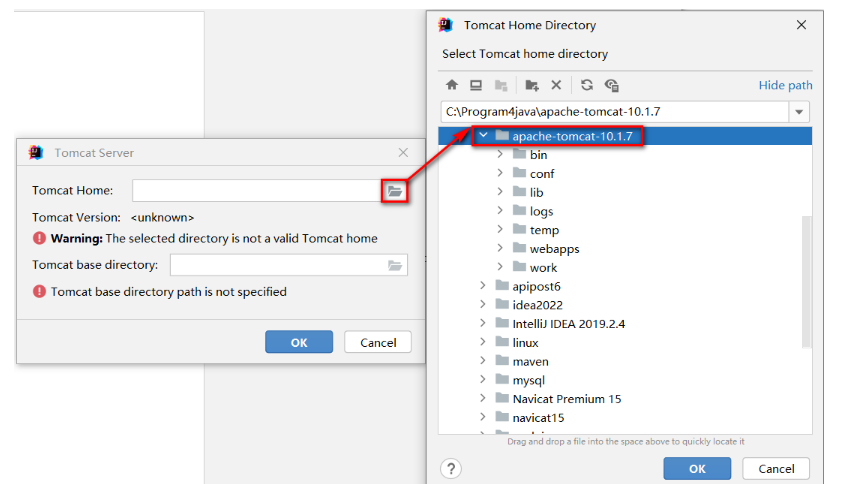Expand the lib folder
The width and height of the screenshot is (859, 484).
pyautogui.click(x=500, y=192)
